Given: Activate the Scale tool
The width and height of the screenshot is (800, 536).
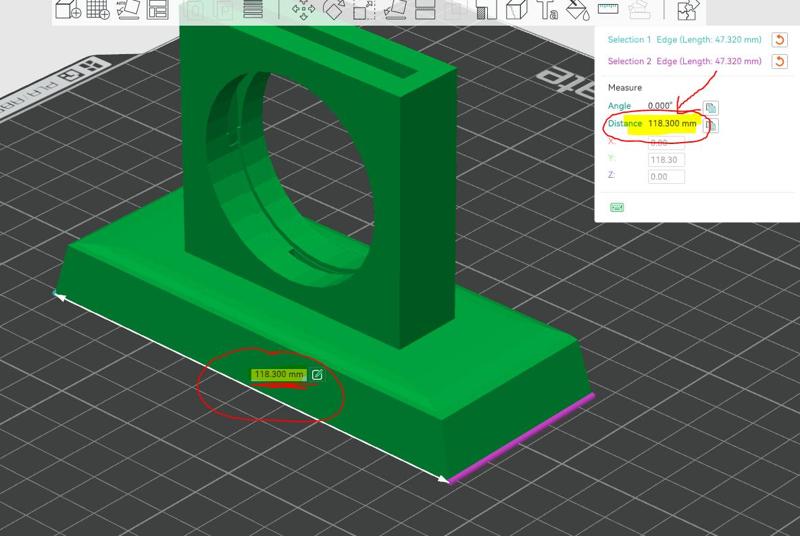Looking at the screenshot, I should [x=364, y=11].
